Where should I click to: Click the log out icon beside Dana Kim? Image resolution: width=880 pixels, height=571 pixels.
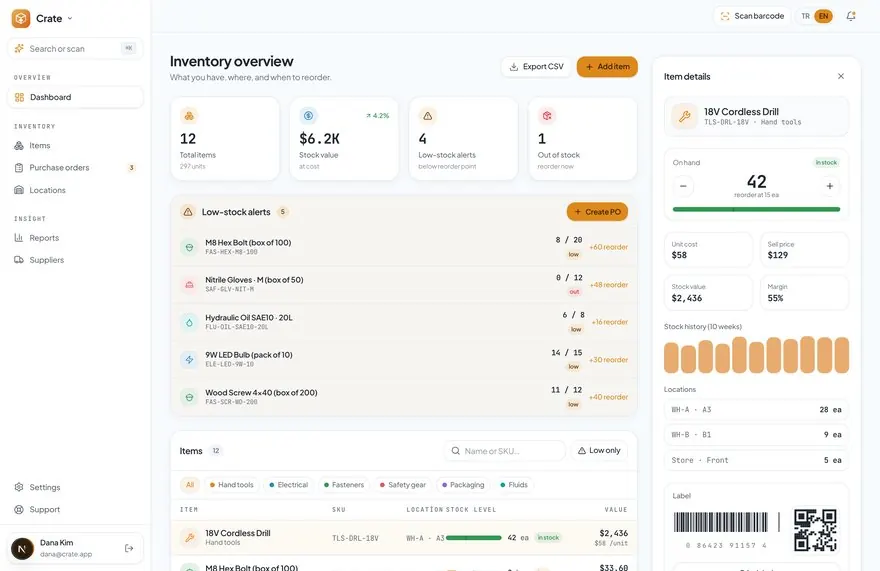coord(129,548)
